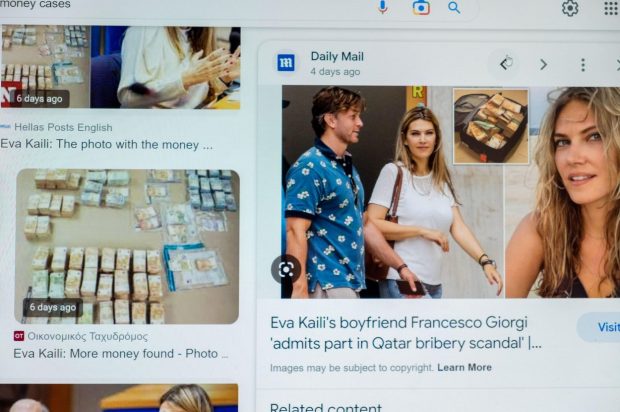Image resolution: width=620 pixels, height=412 pixels.
Task: Click the magnifying glass search button
Action: tap(454, 8)
